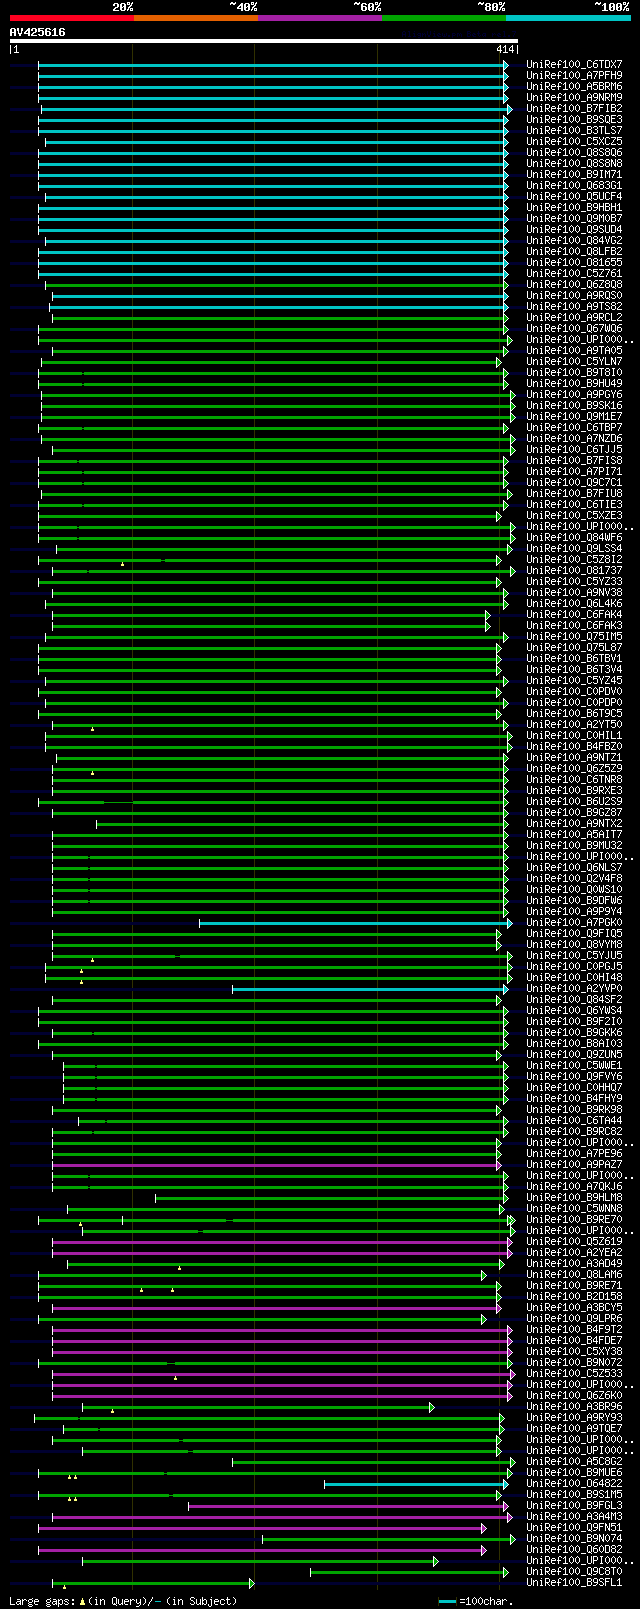Select hit label UniRef100_A9TS82
The width and height of the screenshot is (640, 1609).
tap(574, 306)
